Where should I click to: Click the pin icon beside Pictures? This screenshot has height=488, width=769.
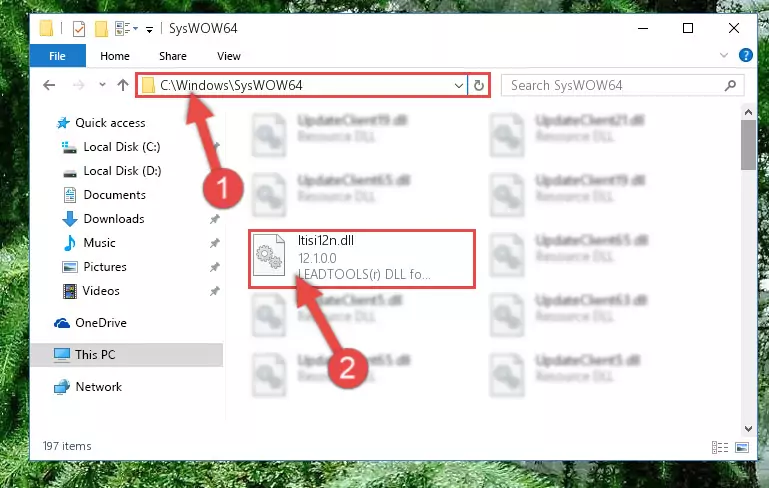(215, 267)
